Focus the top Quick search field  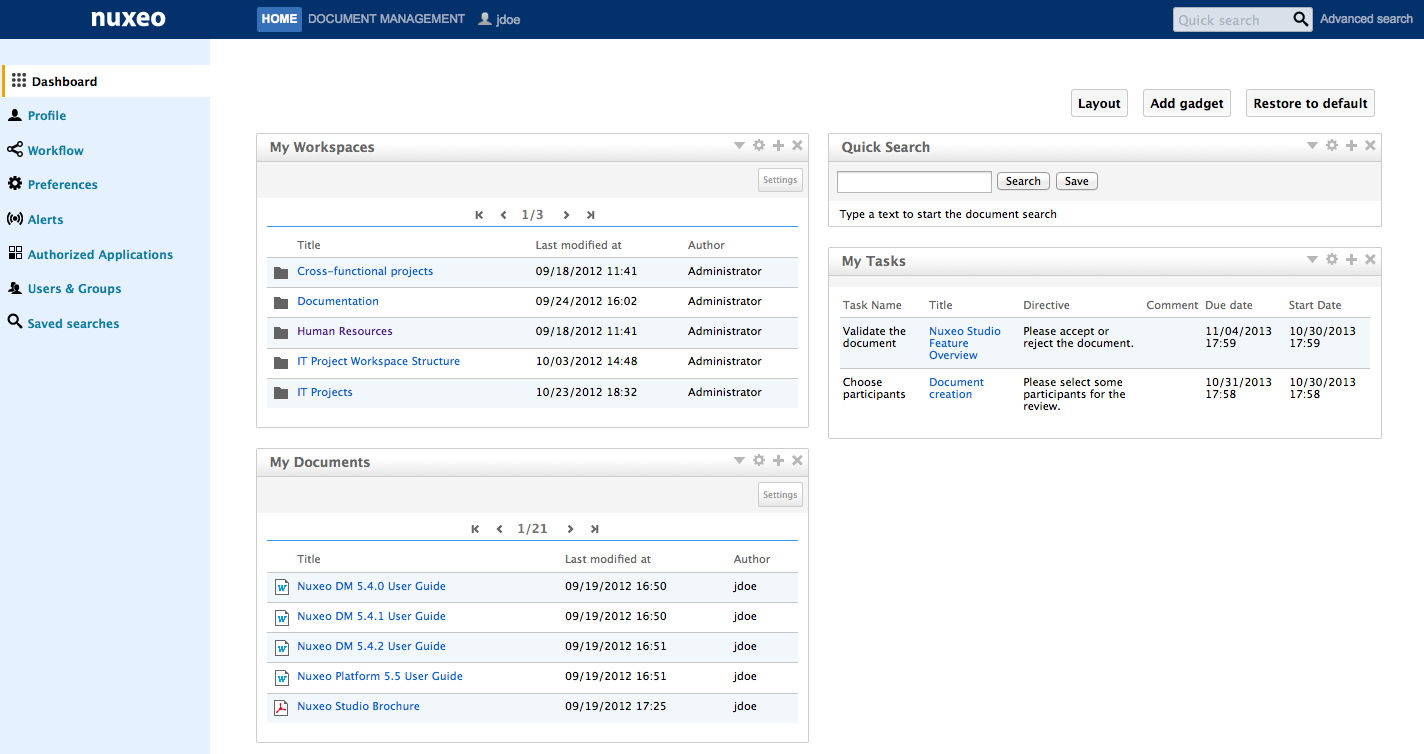click(x=1231, y=19)
